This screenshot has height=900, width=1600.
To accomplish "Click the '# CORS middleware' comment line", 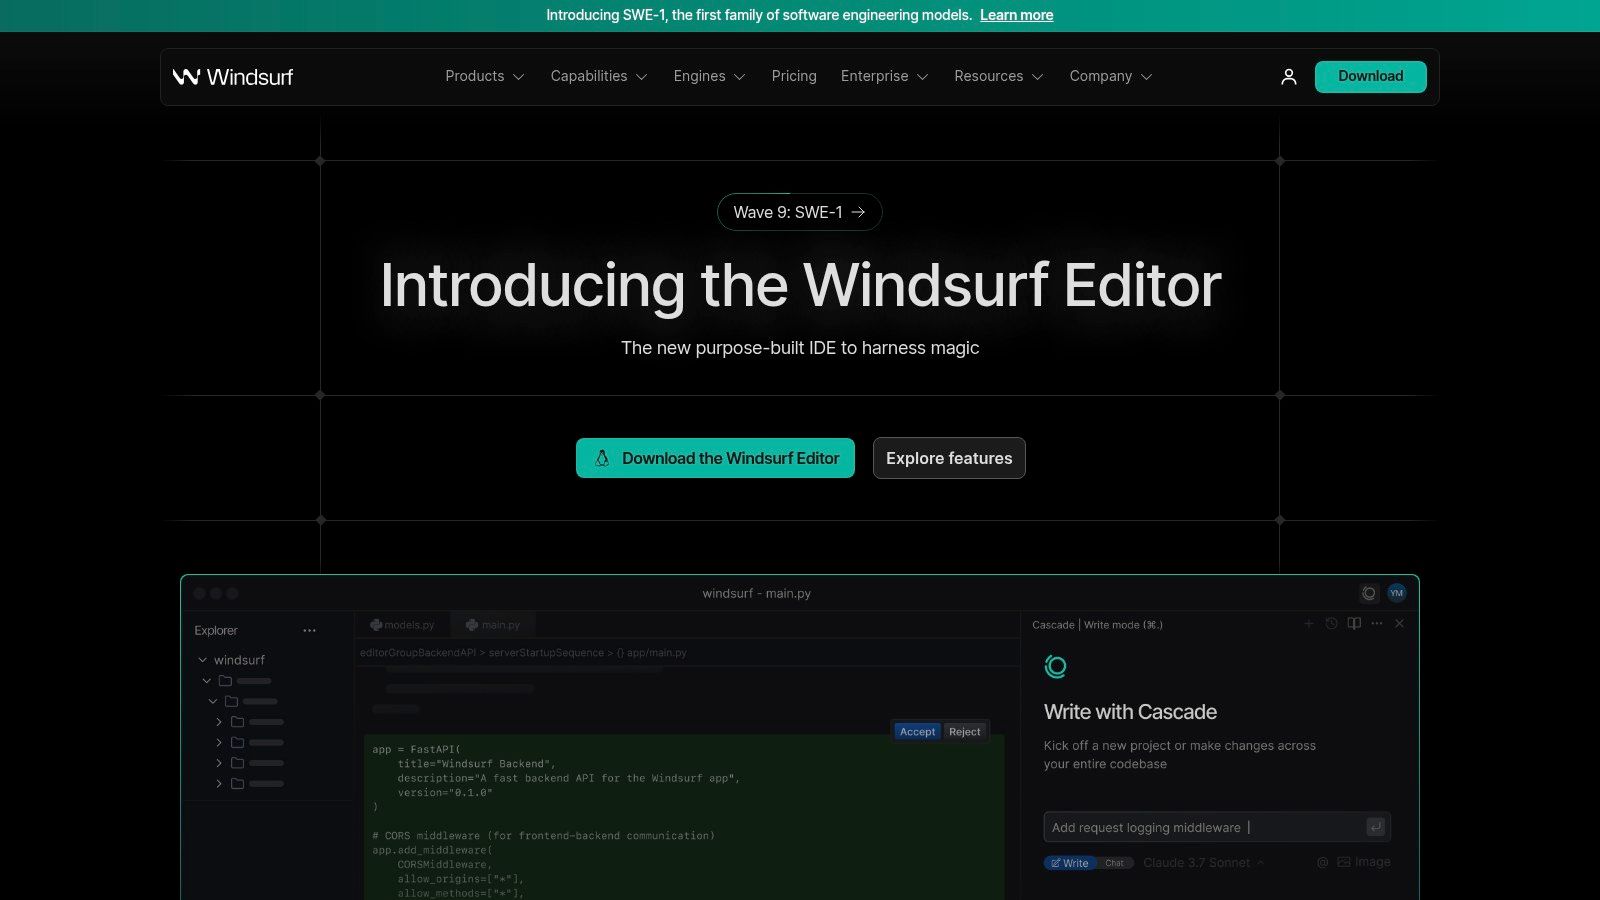I will [543, 835].
